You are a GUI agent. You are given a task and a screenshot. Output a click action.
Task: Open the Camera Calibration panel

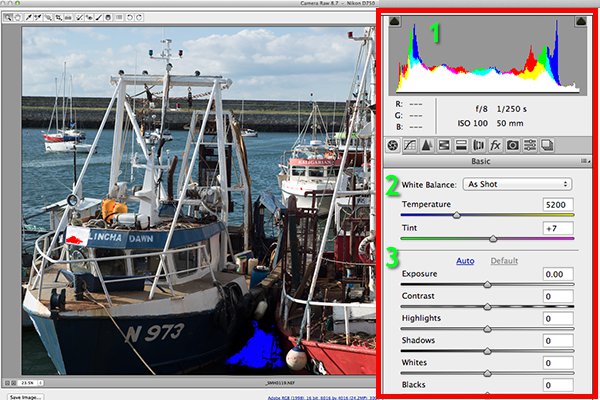512,145
